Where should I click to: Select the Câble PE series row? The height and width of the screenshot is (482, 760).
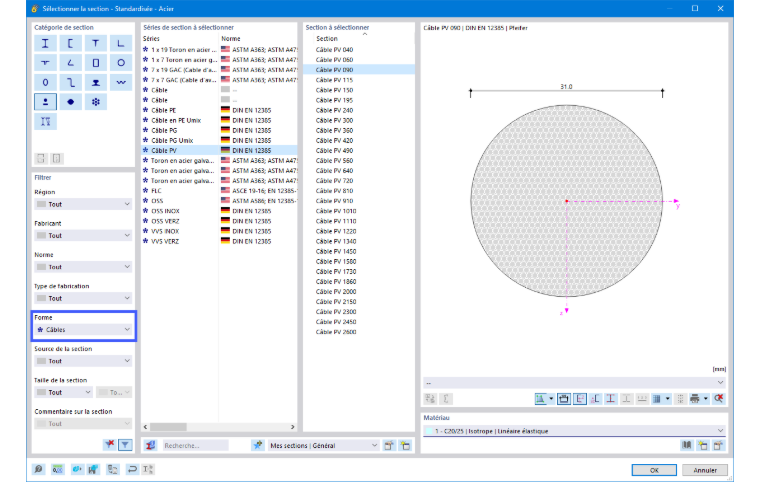click(219, 110)
